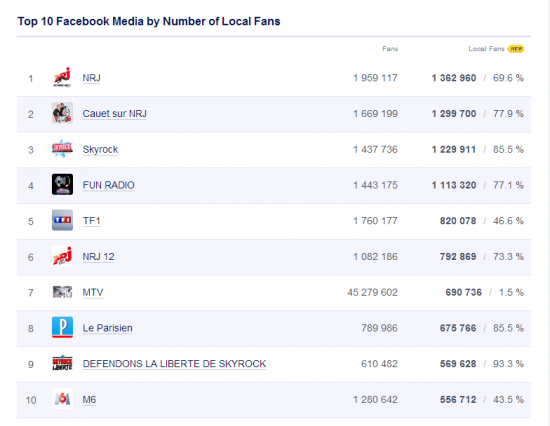
Task: Visit the FUN RADIO link
Action: click(108, 185)
